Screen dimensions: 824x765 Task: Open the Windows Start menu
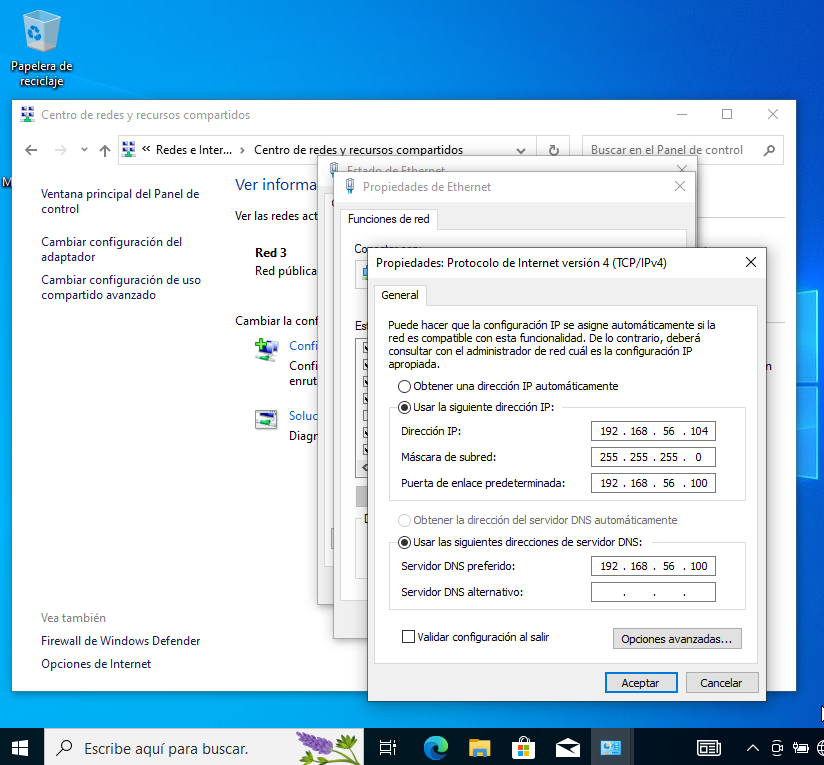20,748
